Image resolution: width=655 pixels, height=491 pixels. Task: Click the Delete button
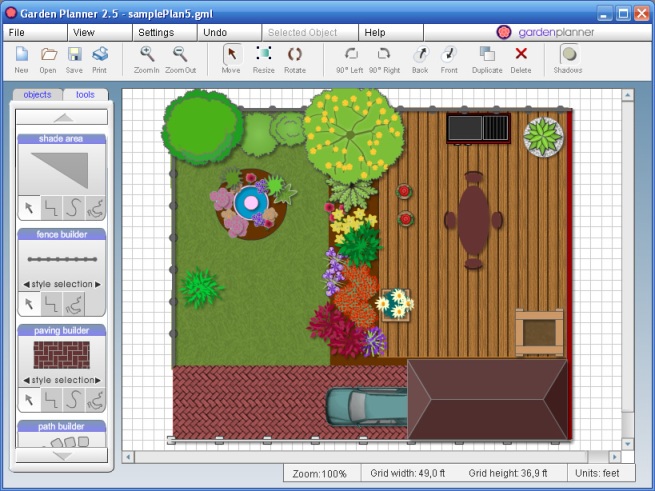521,58
